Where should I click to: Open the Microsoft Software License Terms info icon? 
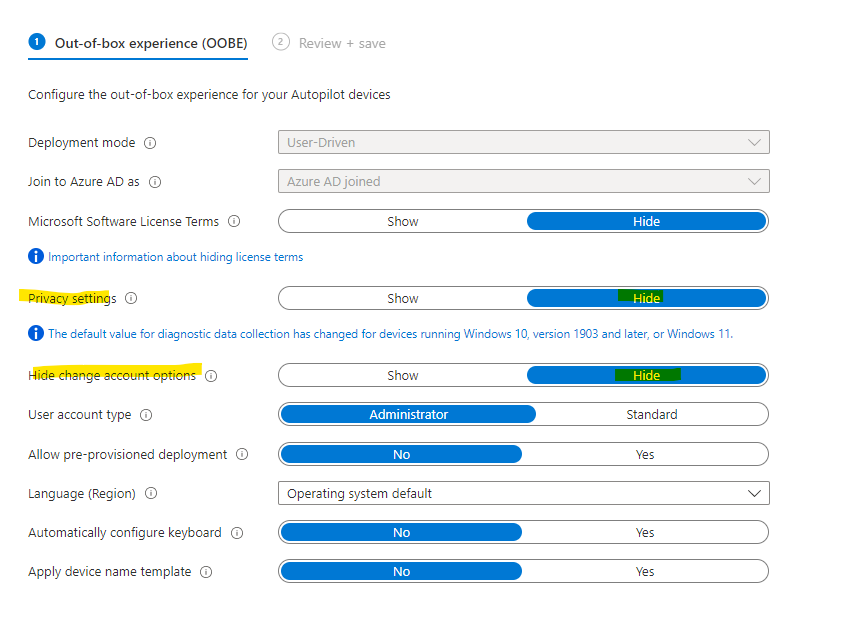tap(232, 221)
